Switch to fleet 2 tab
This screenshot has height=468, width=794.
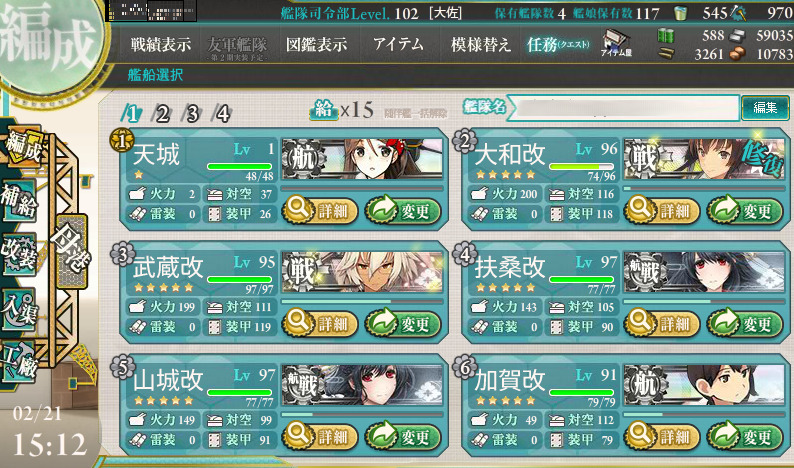[x=162, y=114]
